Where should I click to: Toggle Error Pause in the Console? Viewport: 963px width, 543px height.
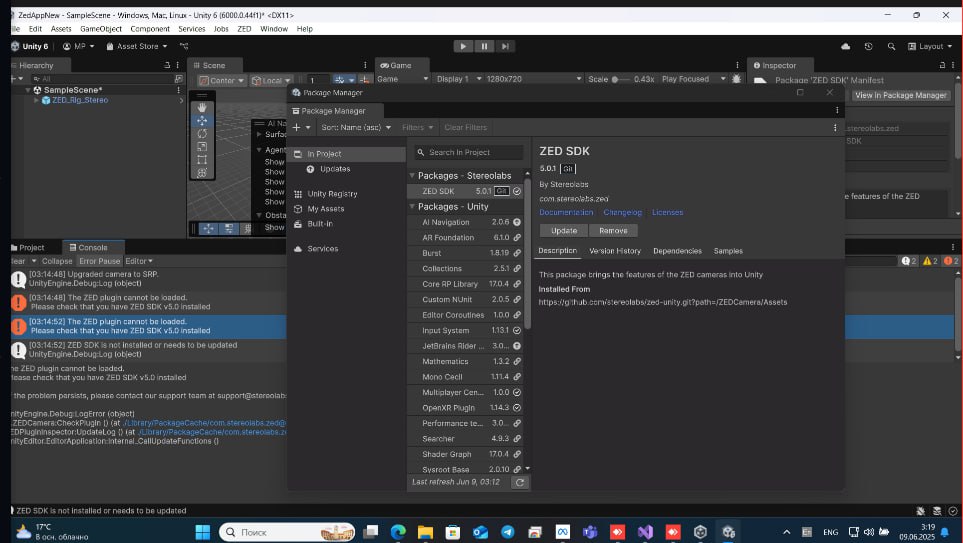pos(99,261)
